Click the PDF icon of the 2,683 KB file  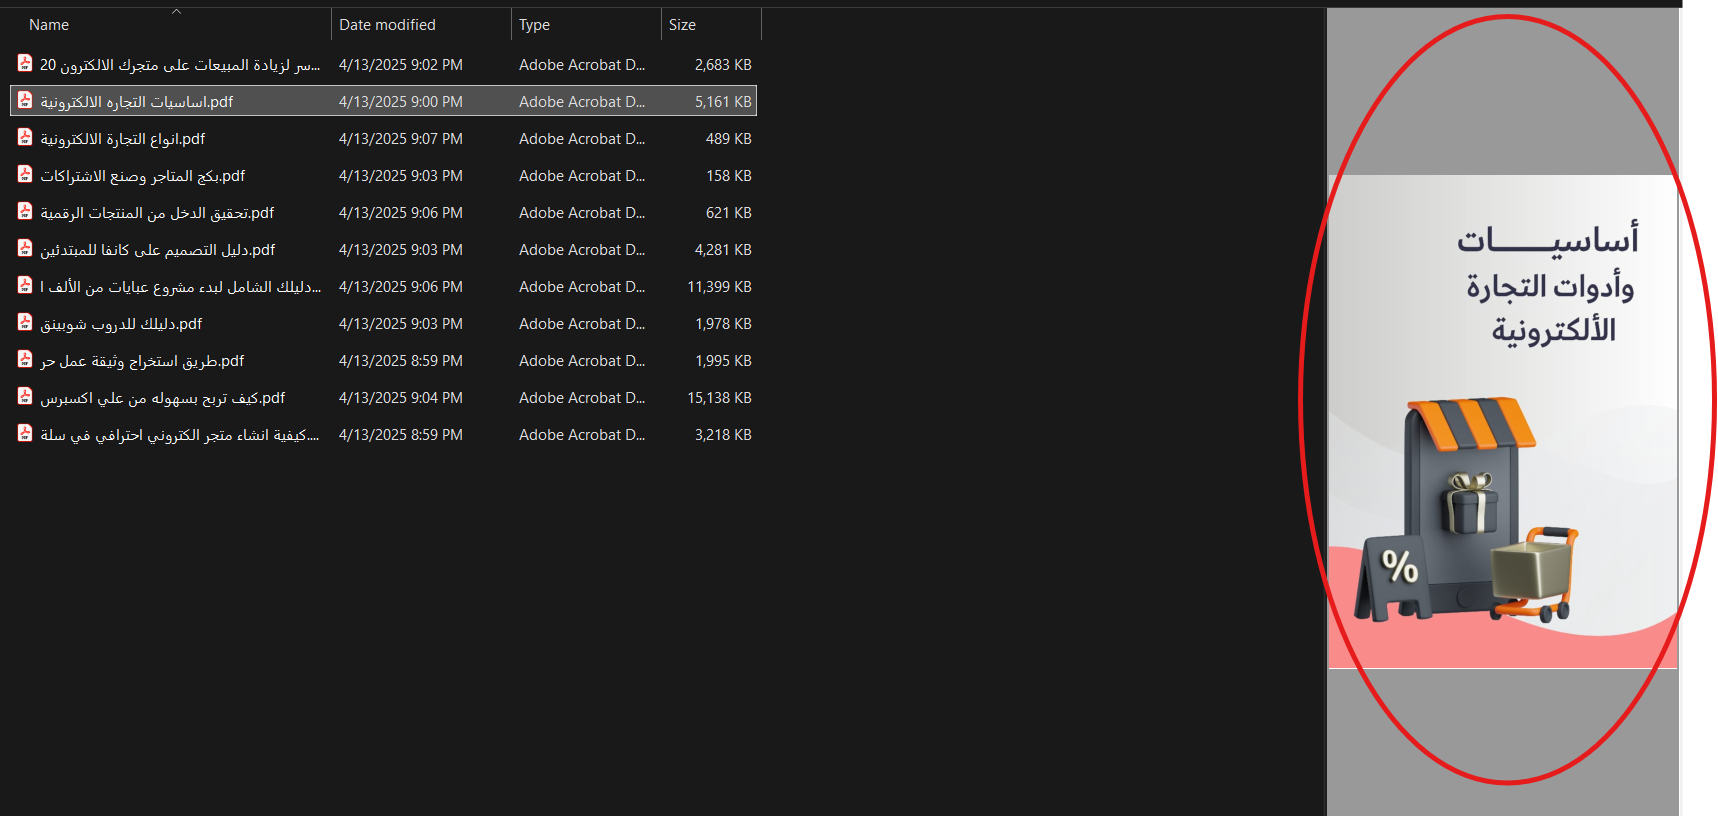pyautogui.click(x=25, y=64)
